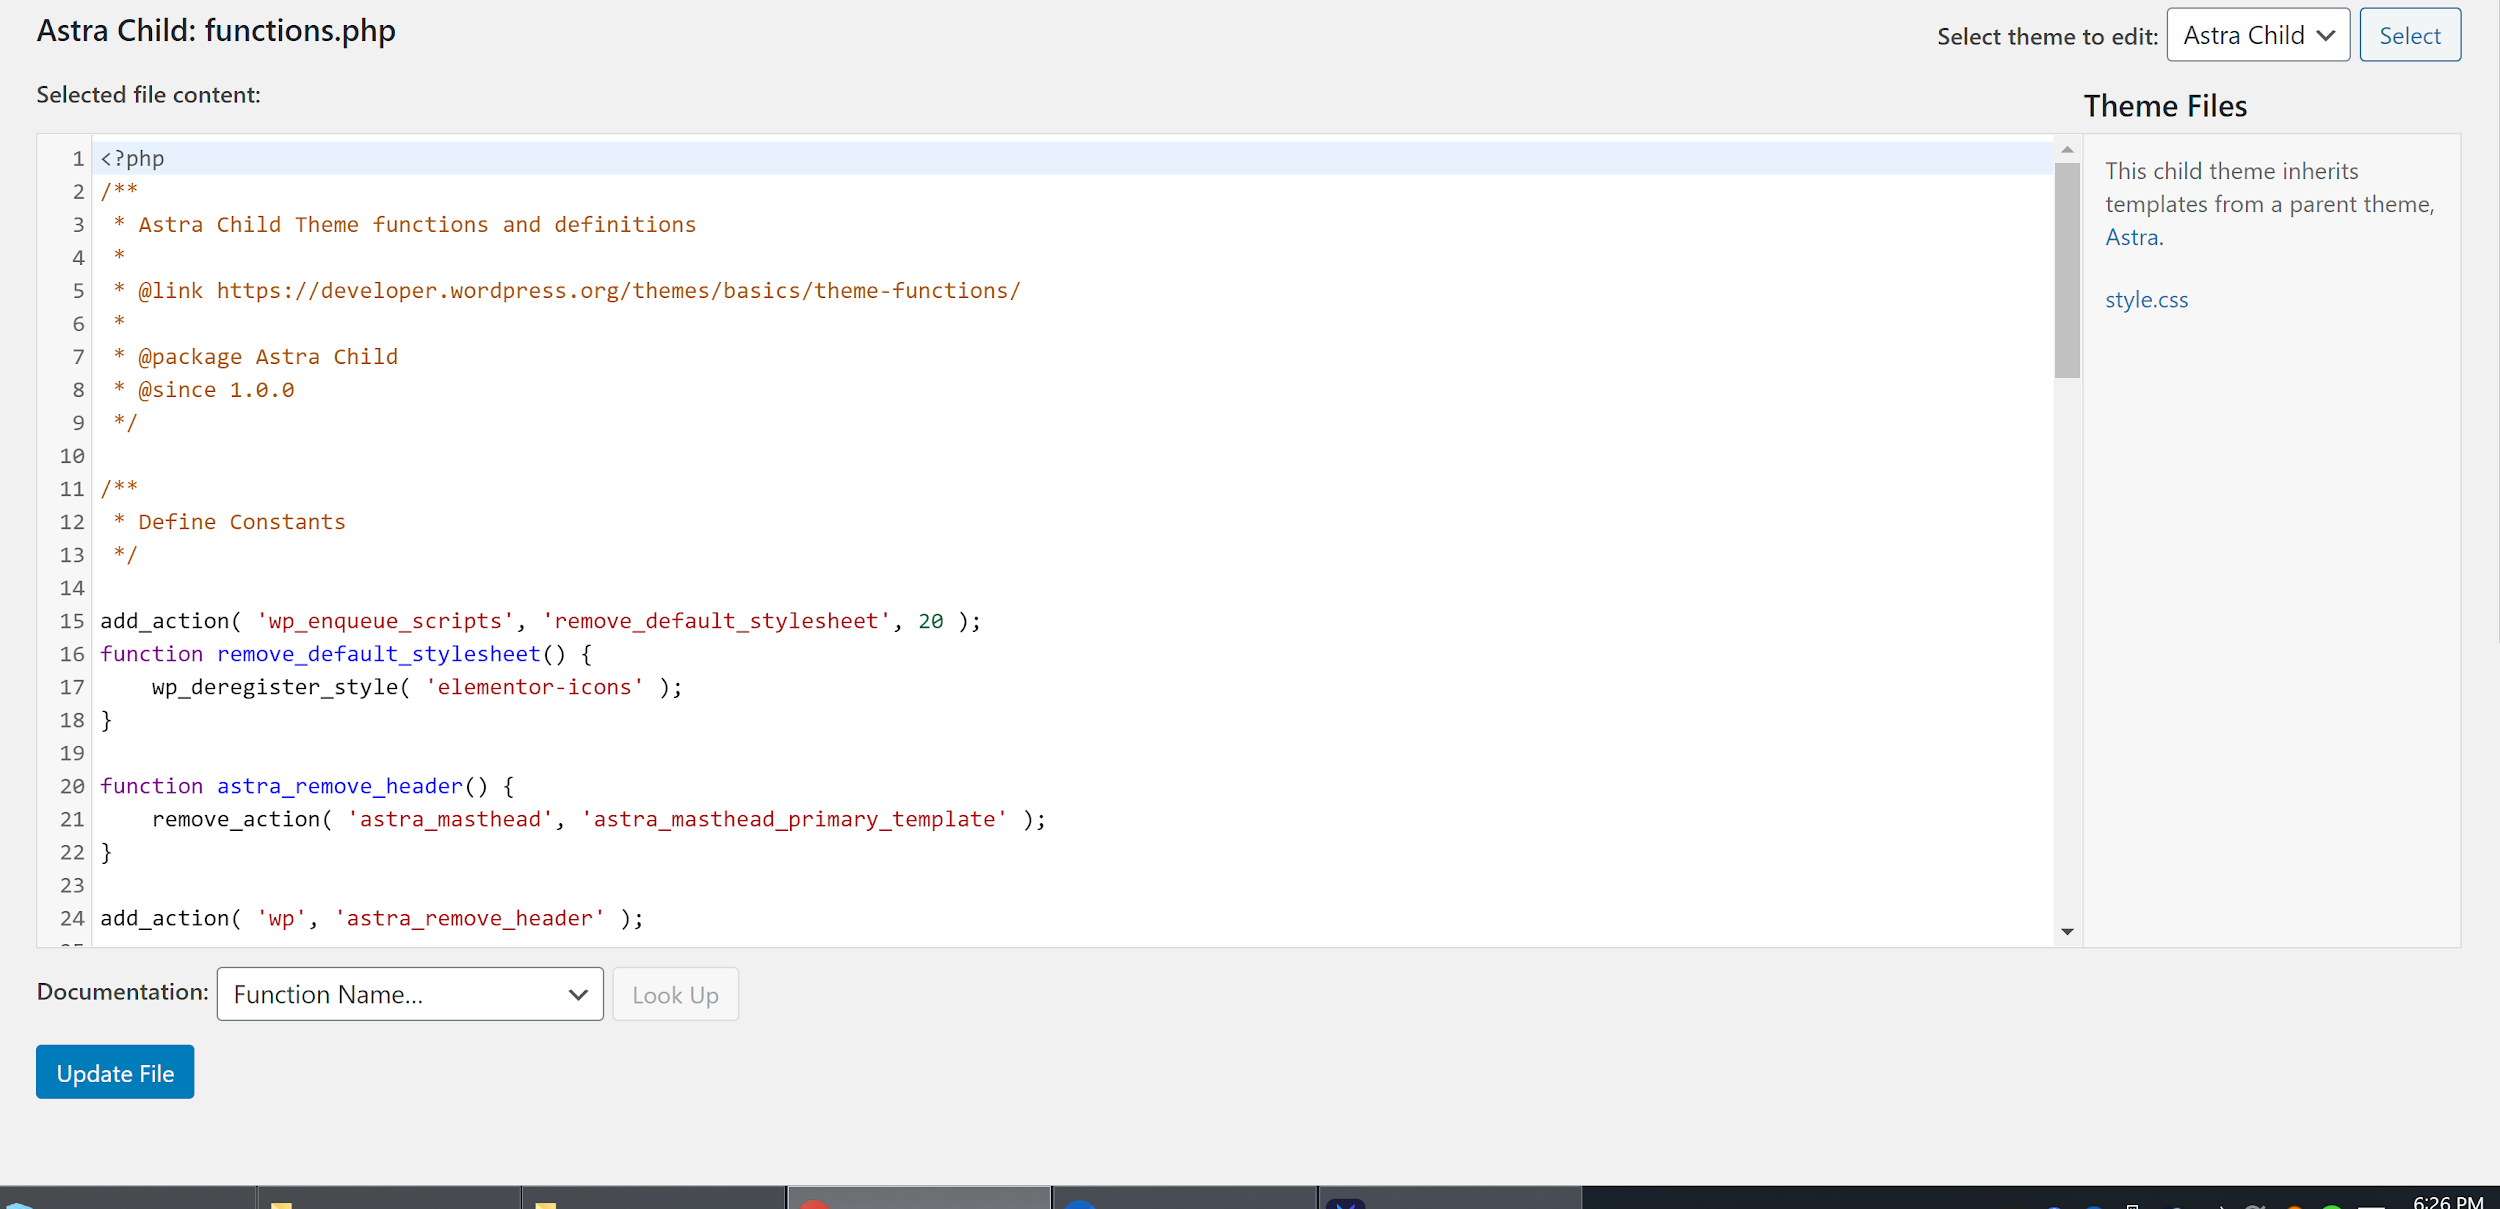Click the @link URL comment on line 5

(x=617, y=291)
